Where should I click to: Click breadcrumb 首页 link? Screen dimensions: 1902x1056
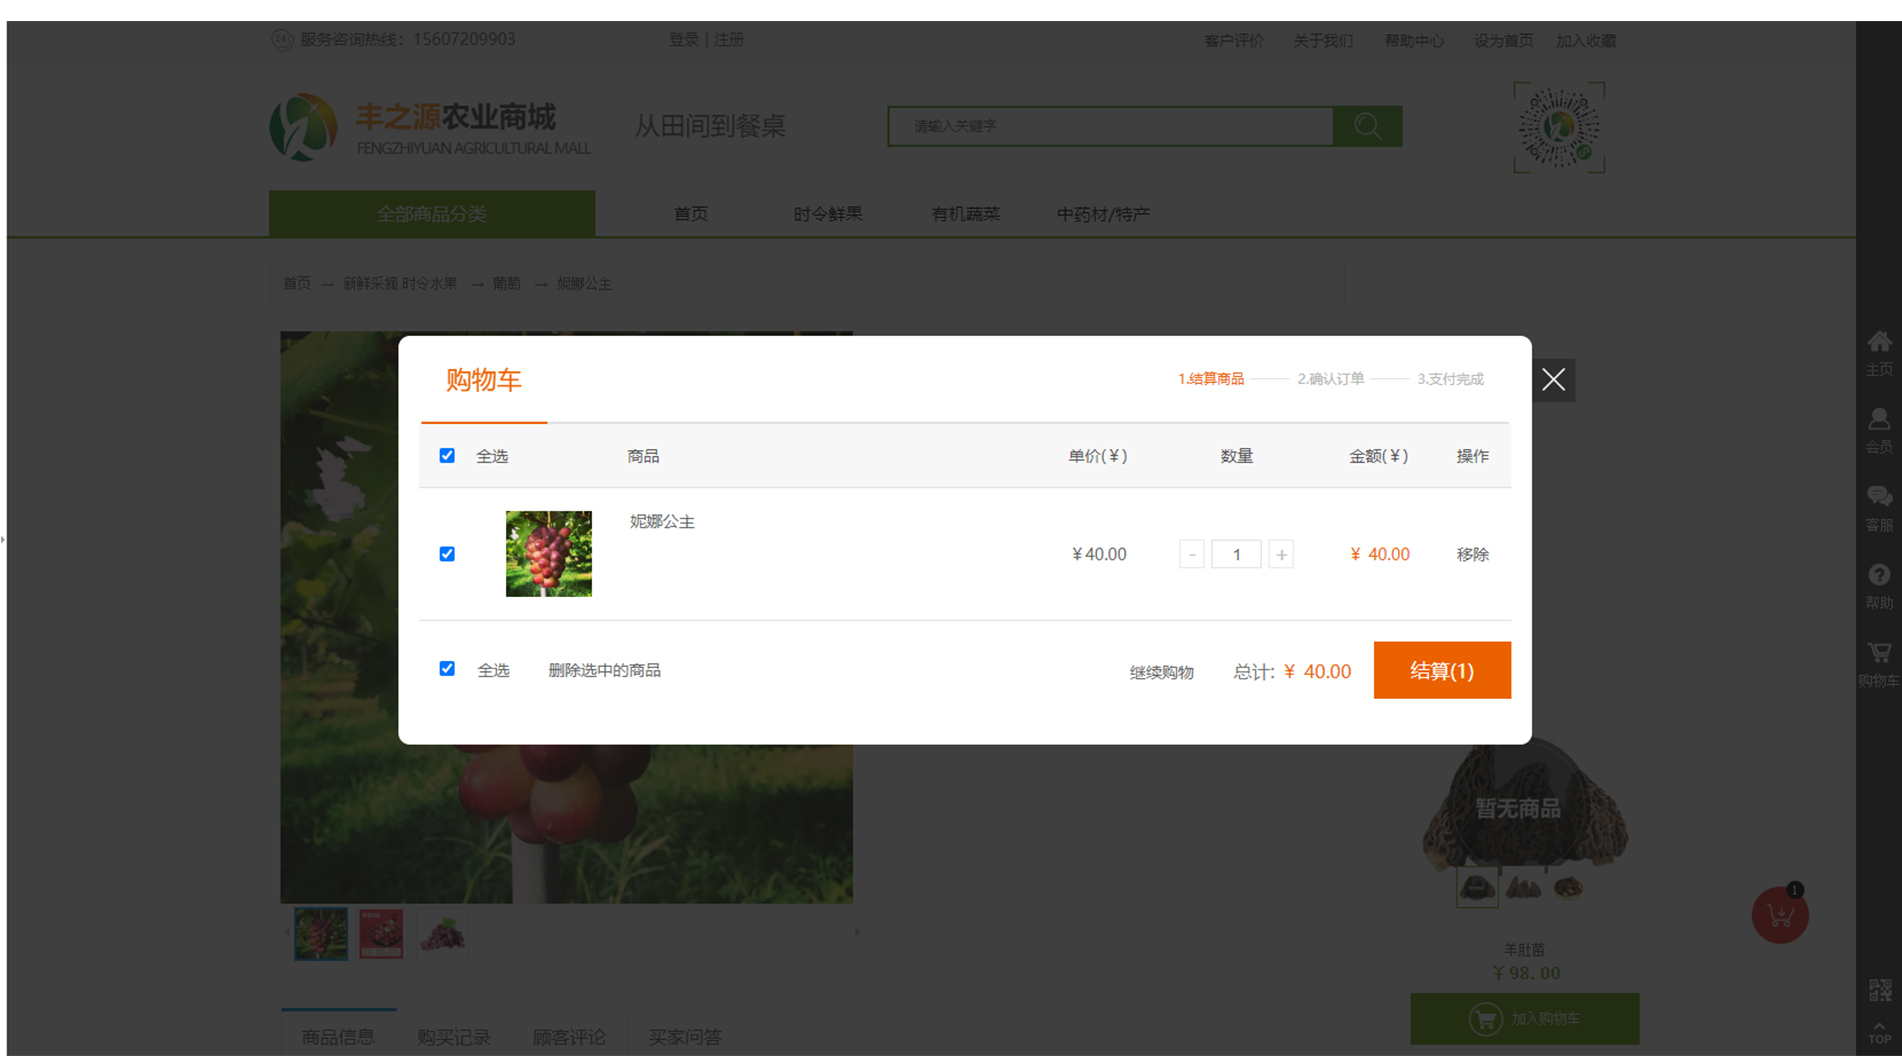pos(297,284)
